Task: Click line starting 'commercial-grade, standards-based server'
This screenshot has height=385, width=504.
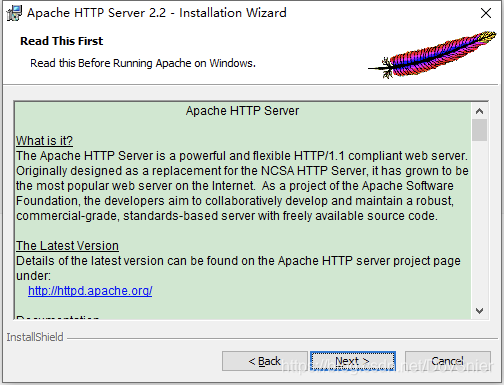Action: coord(227,216)
